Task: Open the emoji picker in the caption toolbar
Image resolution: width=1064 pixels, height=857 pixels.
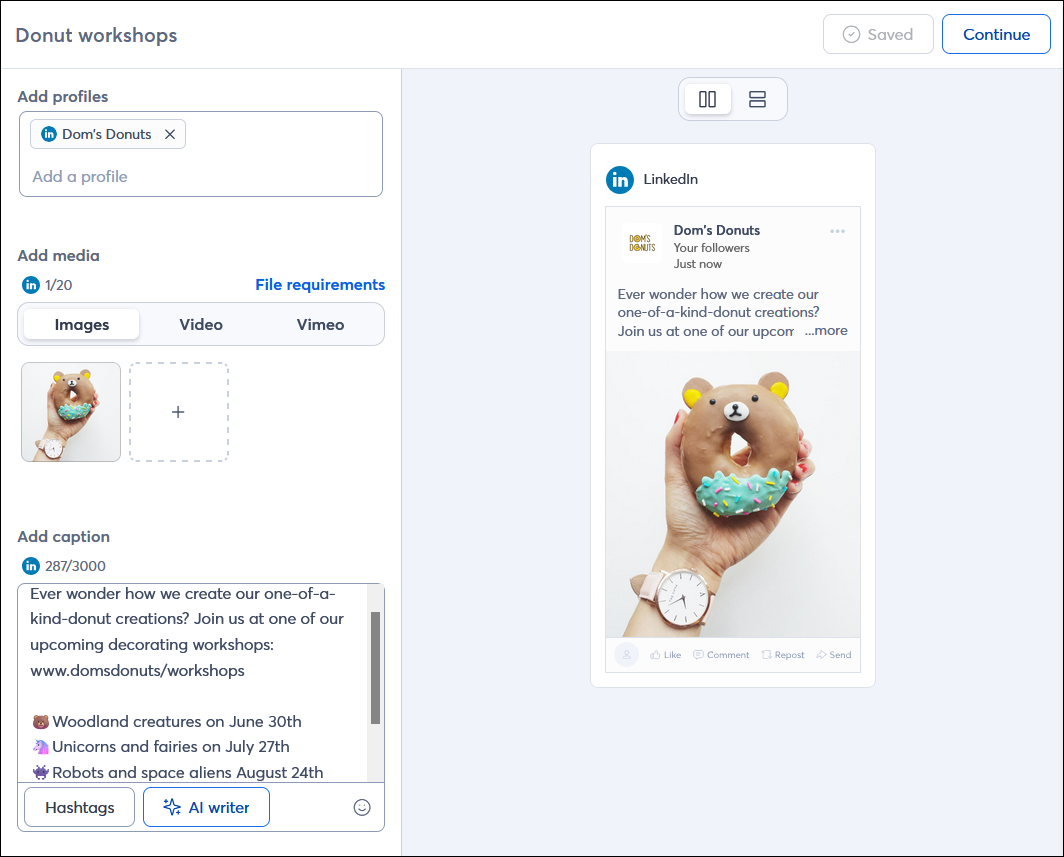Action: (362, 807)
